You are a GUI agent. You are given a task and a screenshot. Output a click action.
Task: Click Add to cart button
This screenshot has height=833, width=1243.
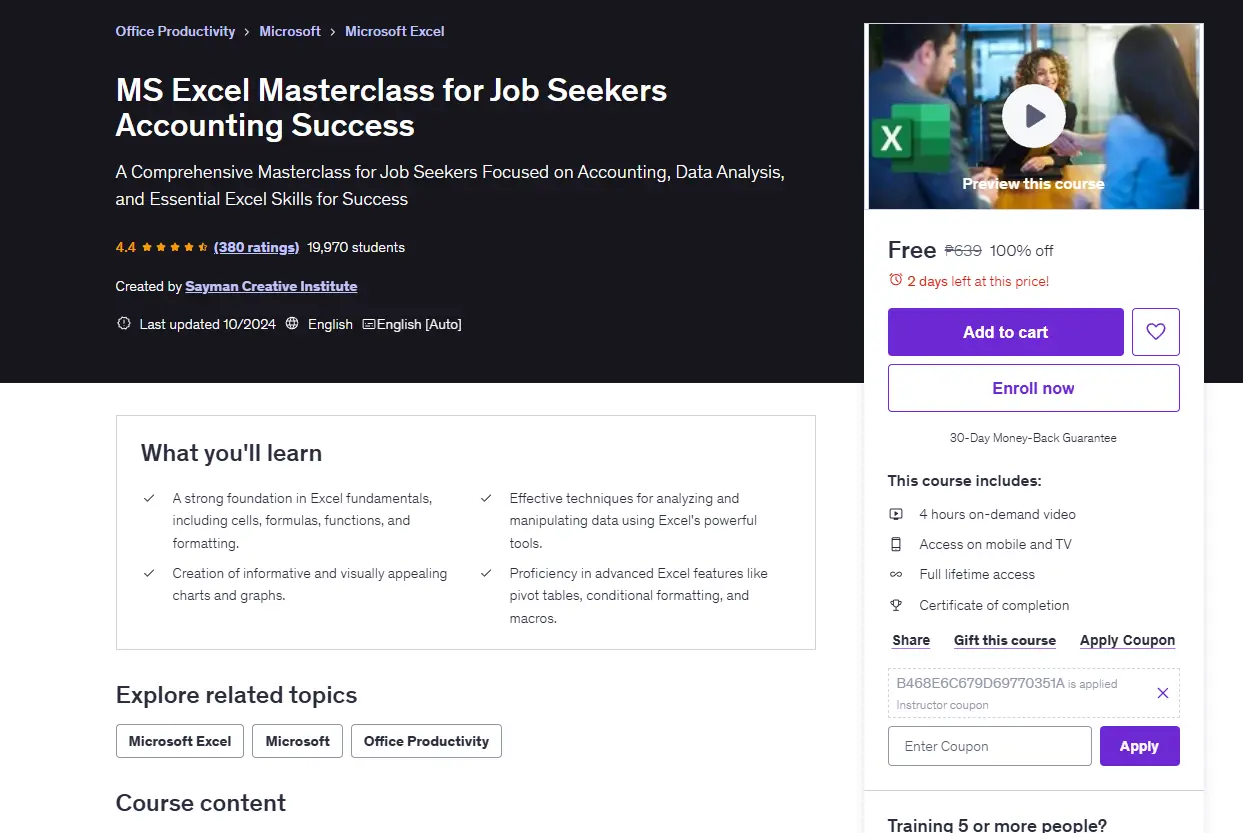coord(1006,332)
